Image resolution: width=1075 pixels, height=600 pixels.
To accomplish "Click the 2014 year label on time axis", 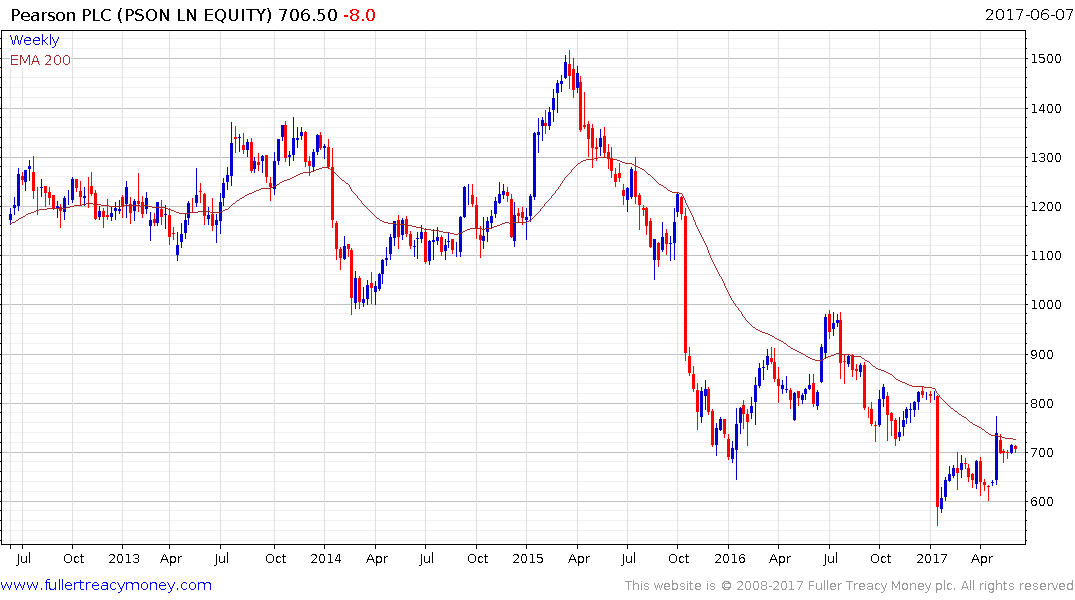I will [326, 558].
